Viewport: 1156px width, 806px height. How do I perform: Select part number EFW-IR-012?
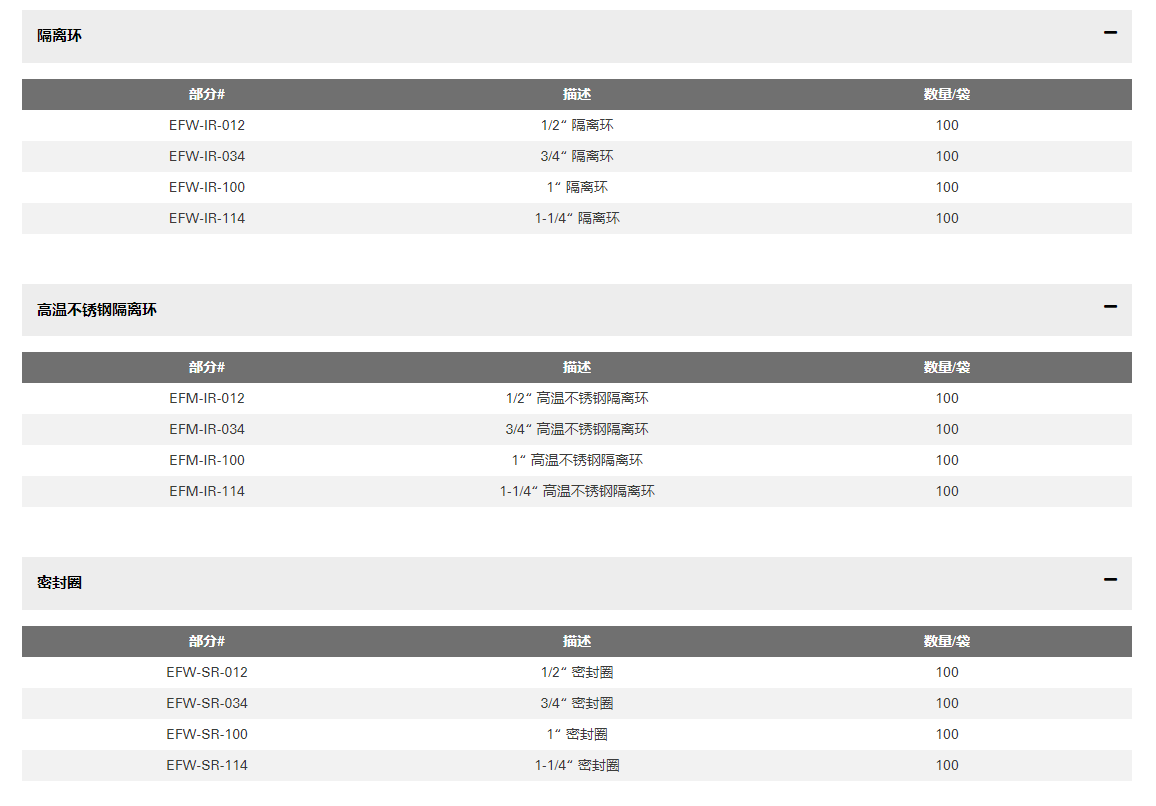tap(207, 125)
